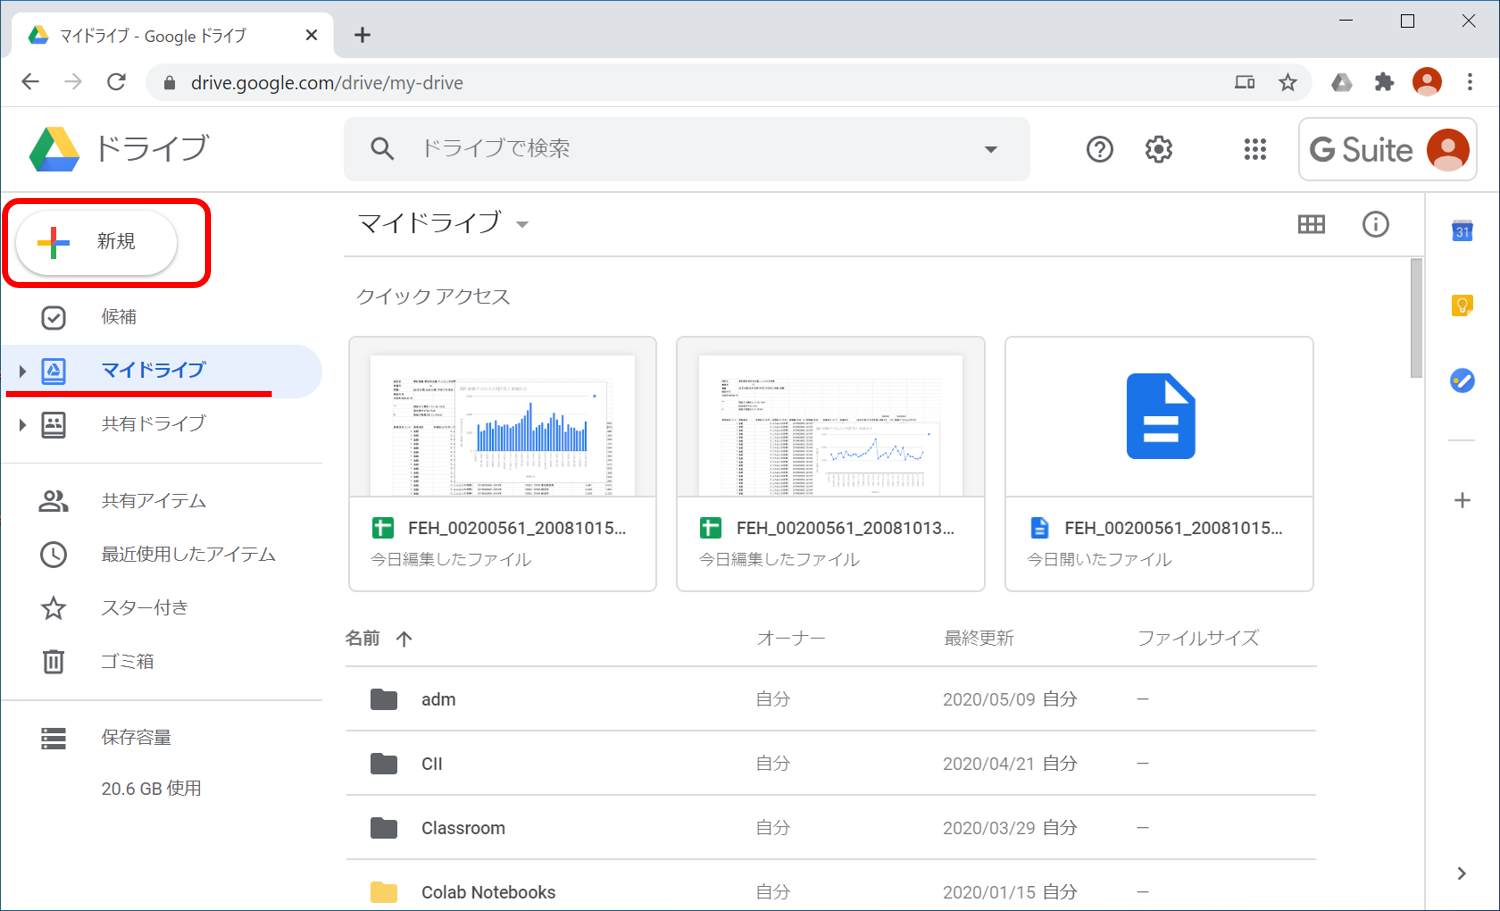Click the 2020/04/21 date cell
Screen dimensions: 1500x911
coord(989,763)
